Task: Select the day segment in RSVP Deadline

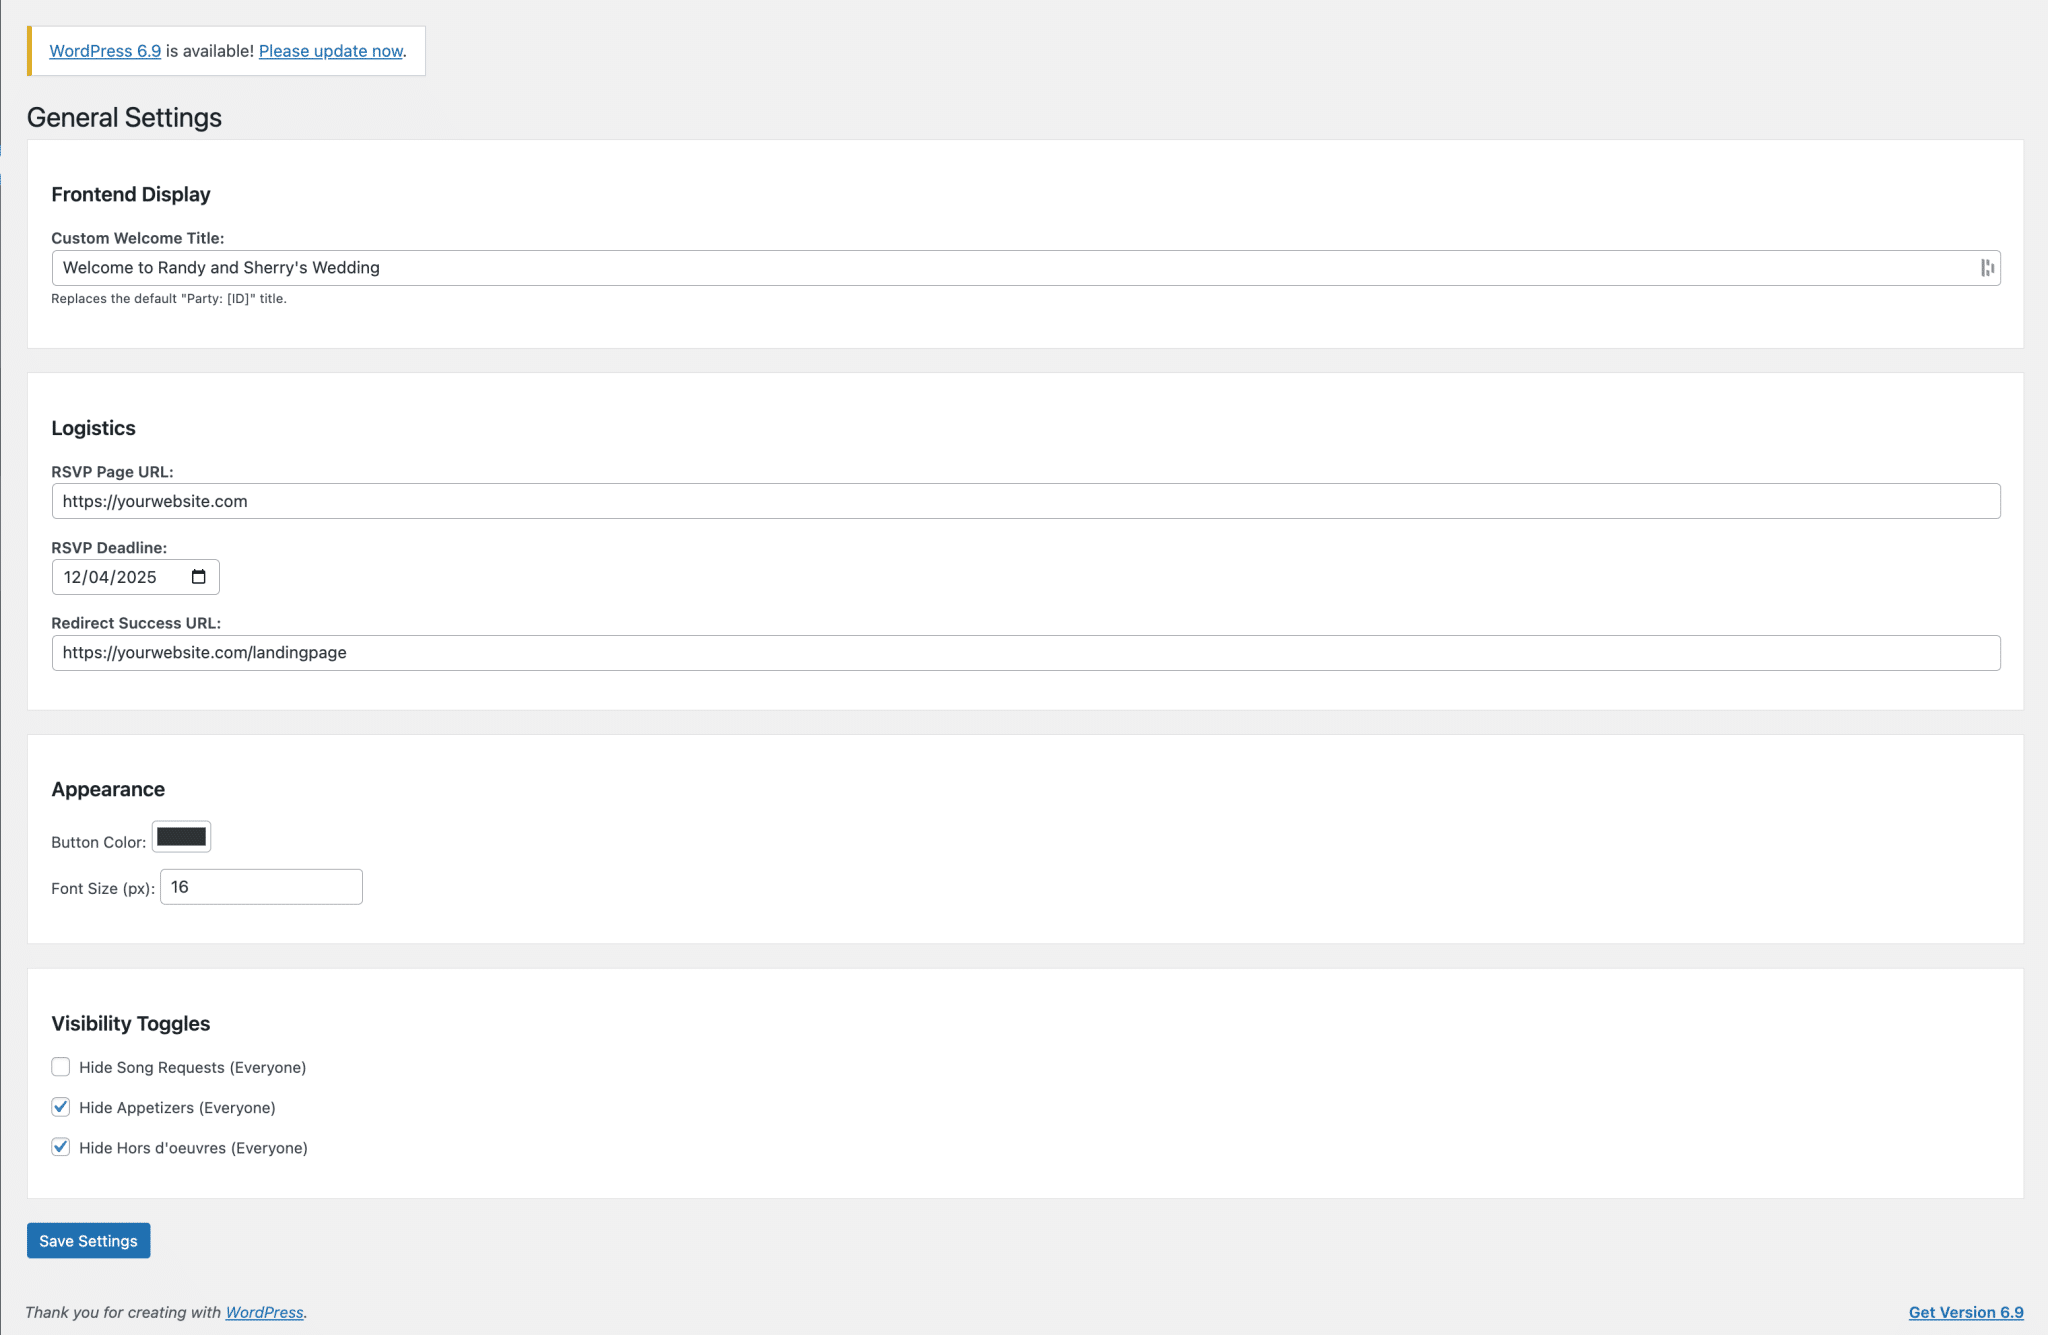Action: click(99, 577)
